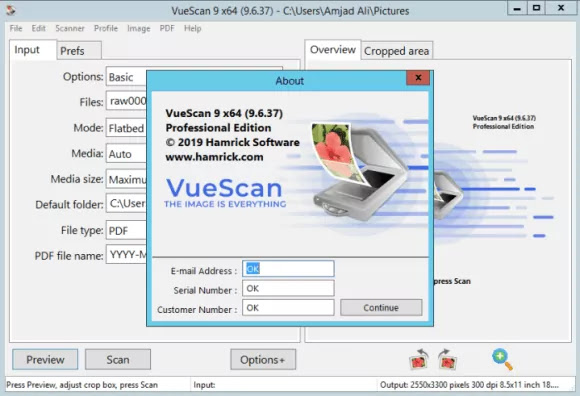Screen dimensions: 580x396
Task: Maximize the VueScan window
Action: (x=536, y=8)
